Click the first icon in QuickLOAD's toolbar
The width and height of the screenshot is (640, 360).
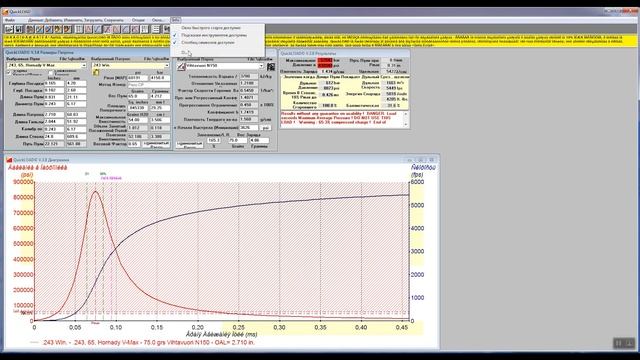[9, 29]
